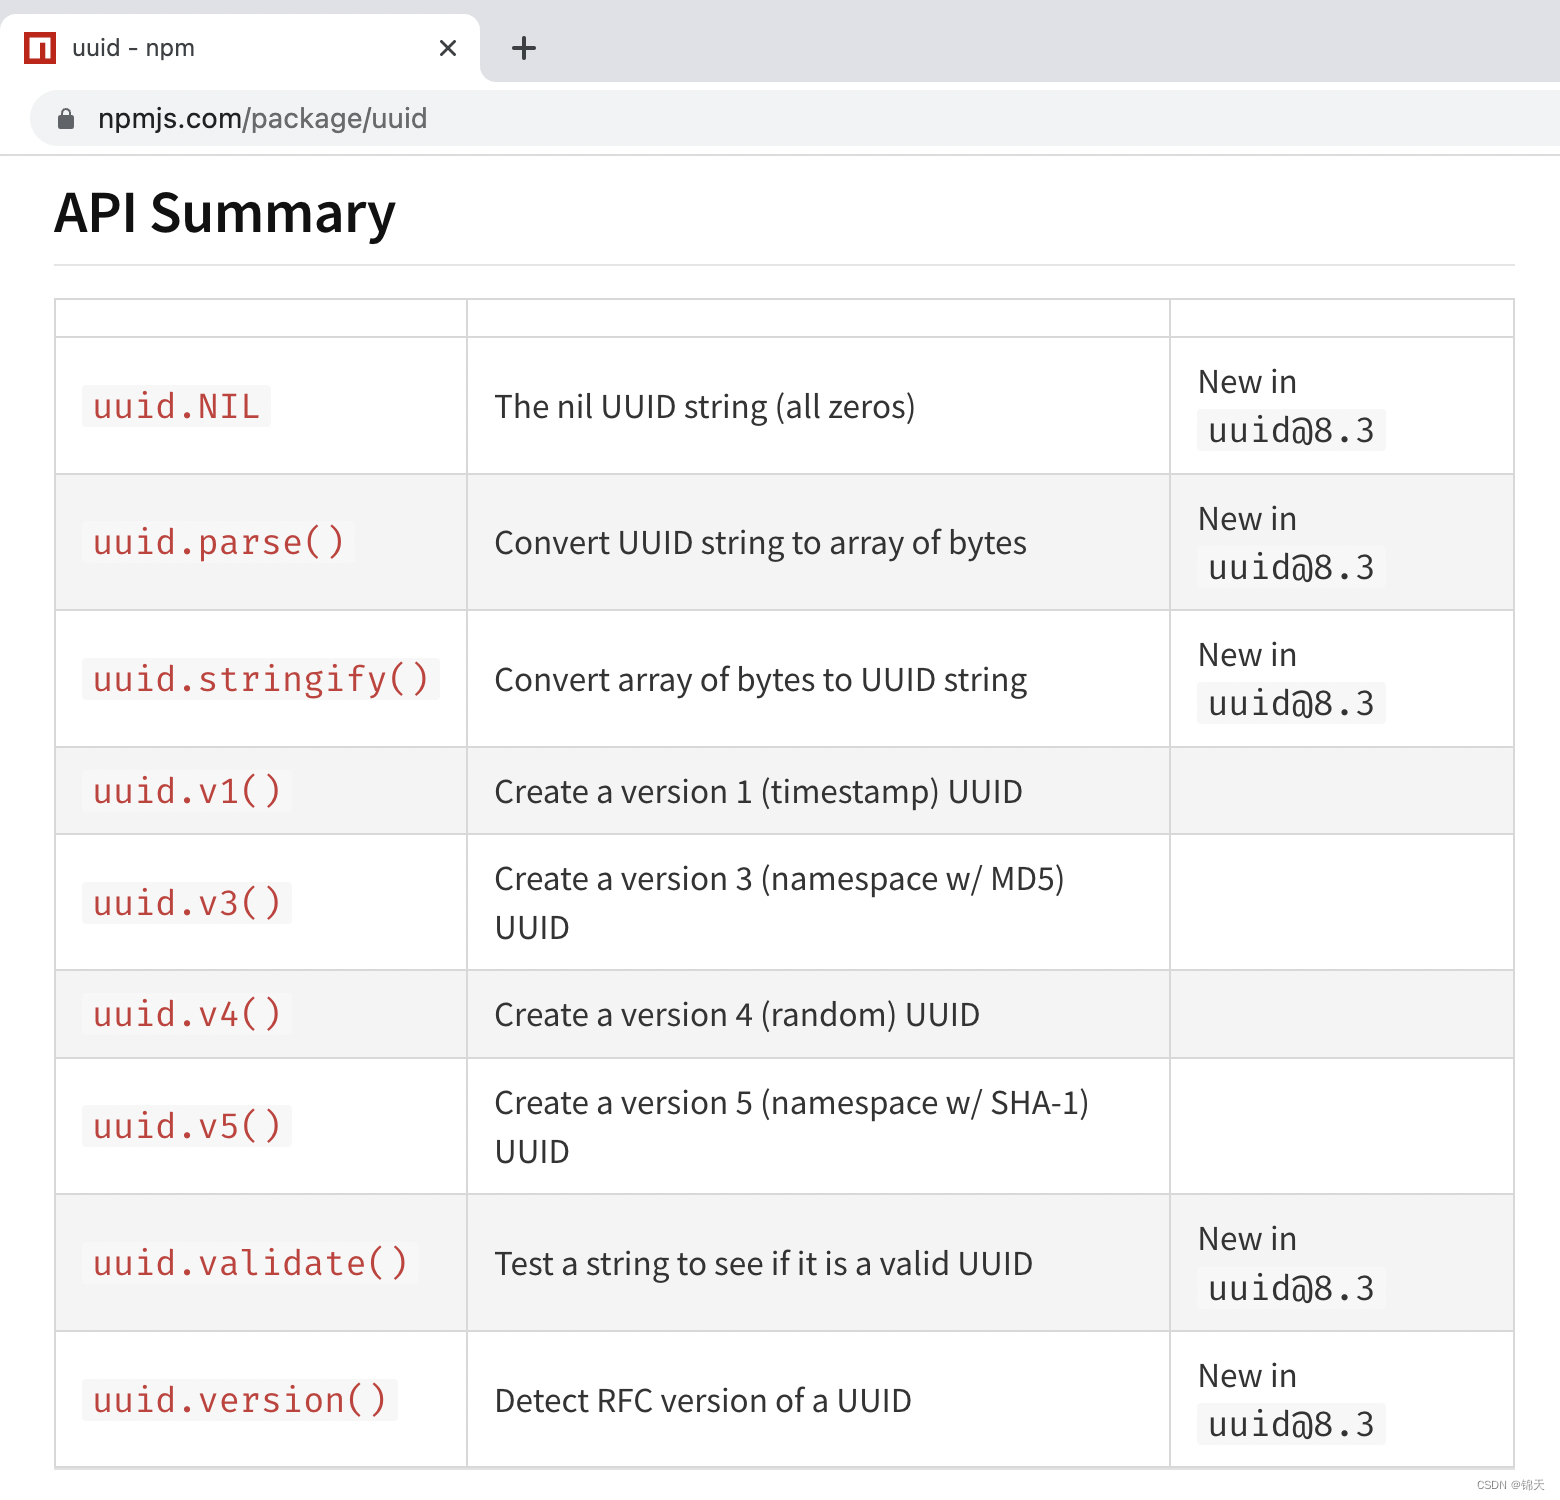Screen dimensions: 1560x1500
Task: Switch to the uuid - npm browser tab
Action: click(x=200, y=47)
